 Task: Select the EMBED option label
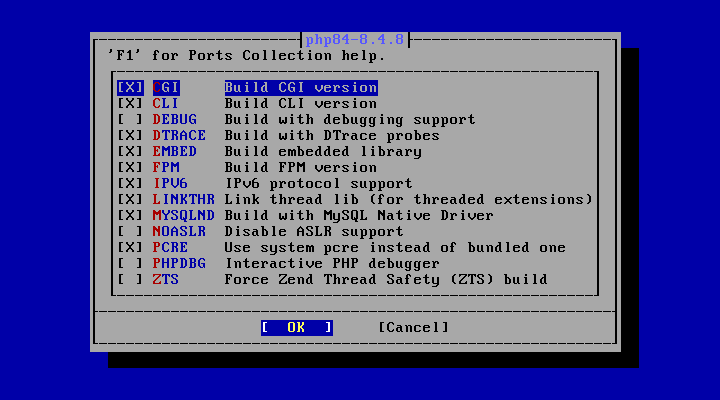coord(174,152)
